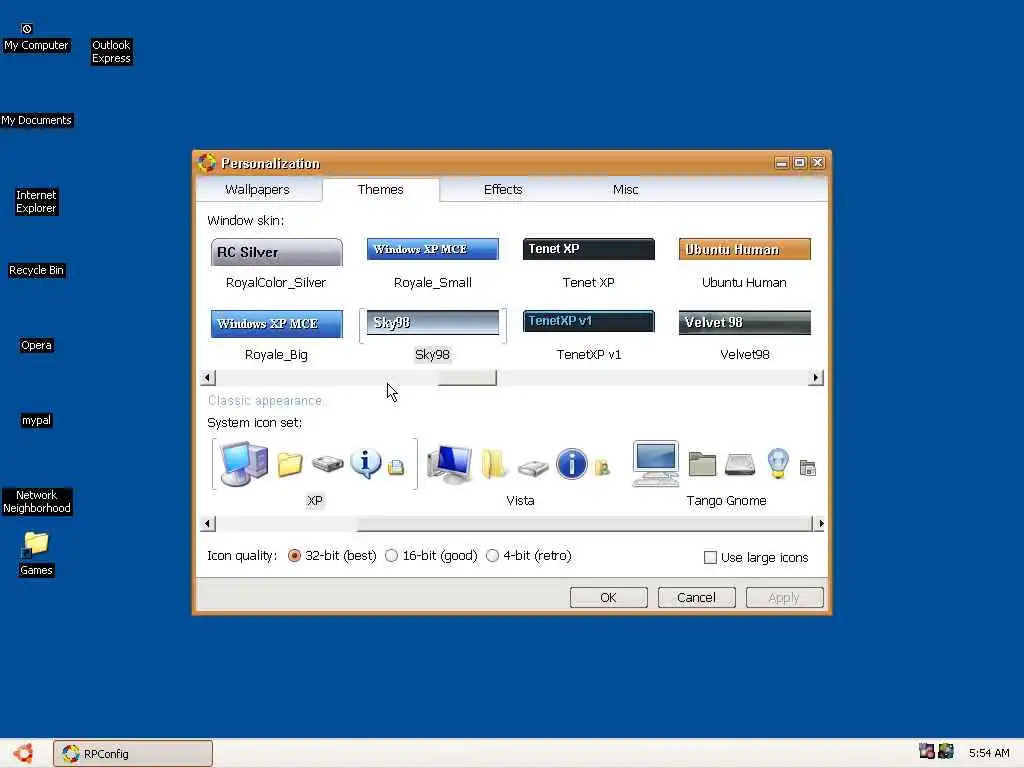Select the Outlook Express desktop shortcut
This screenshot has height=768, width=1024.
pos(111,51)
